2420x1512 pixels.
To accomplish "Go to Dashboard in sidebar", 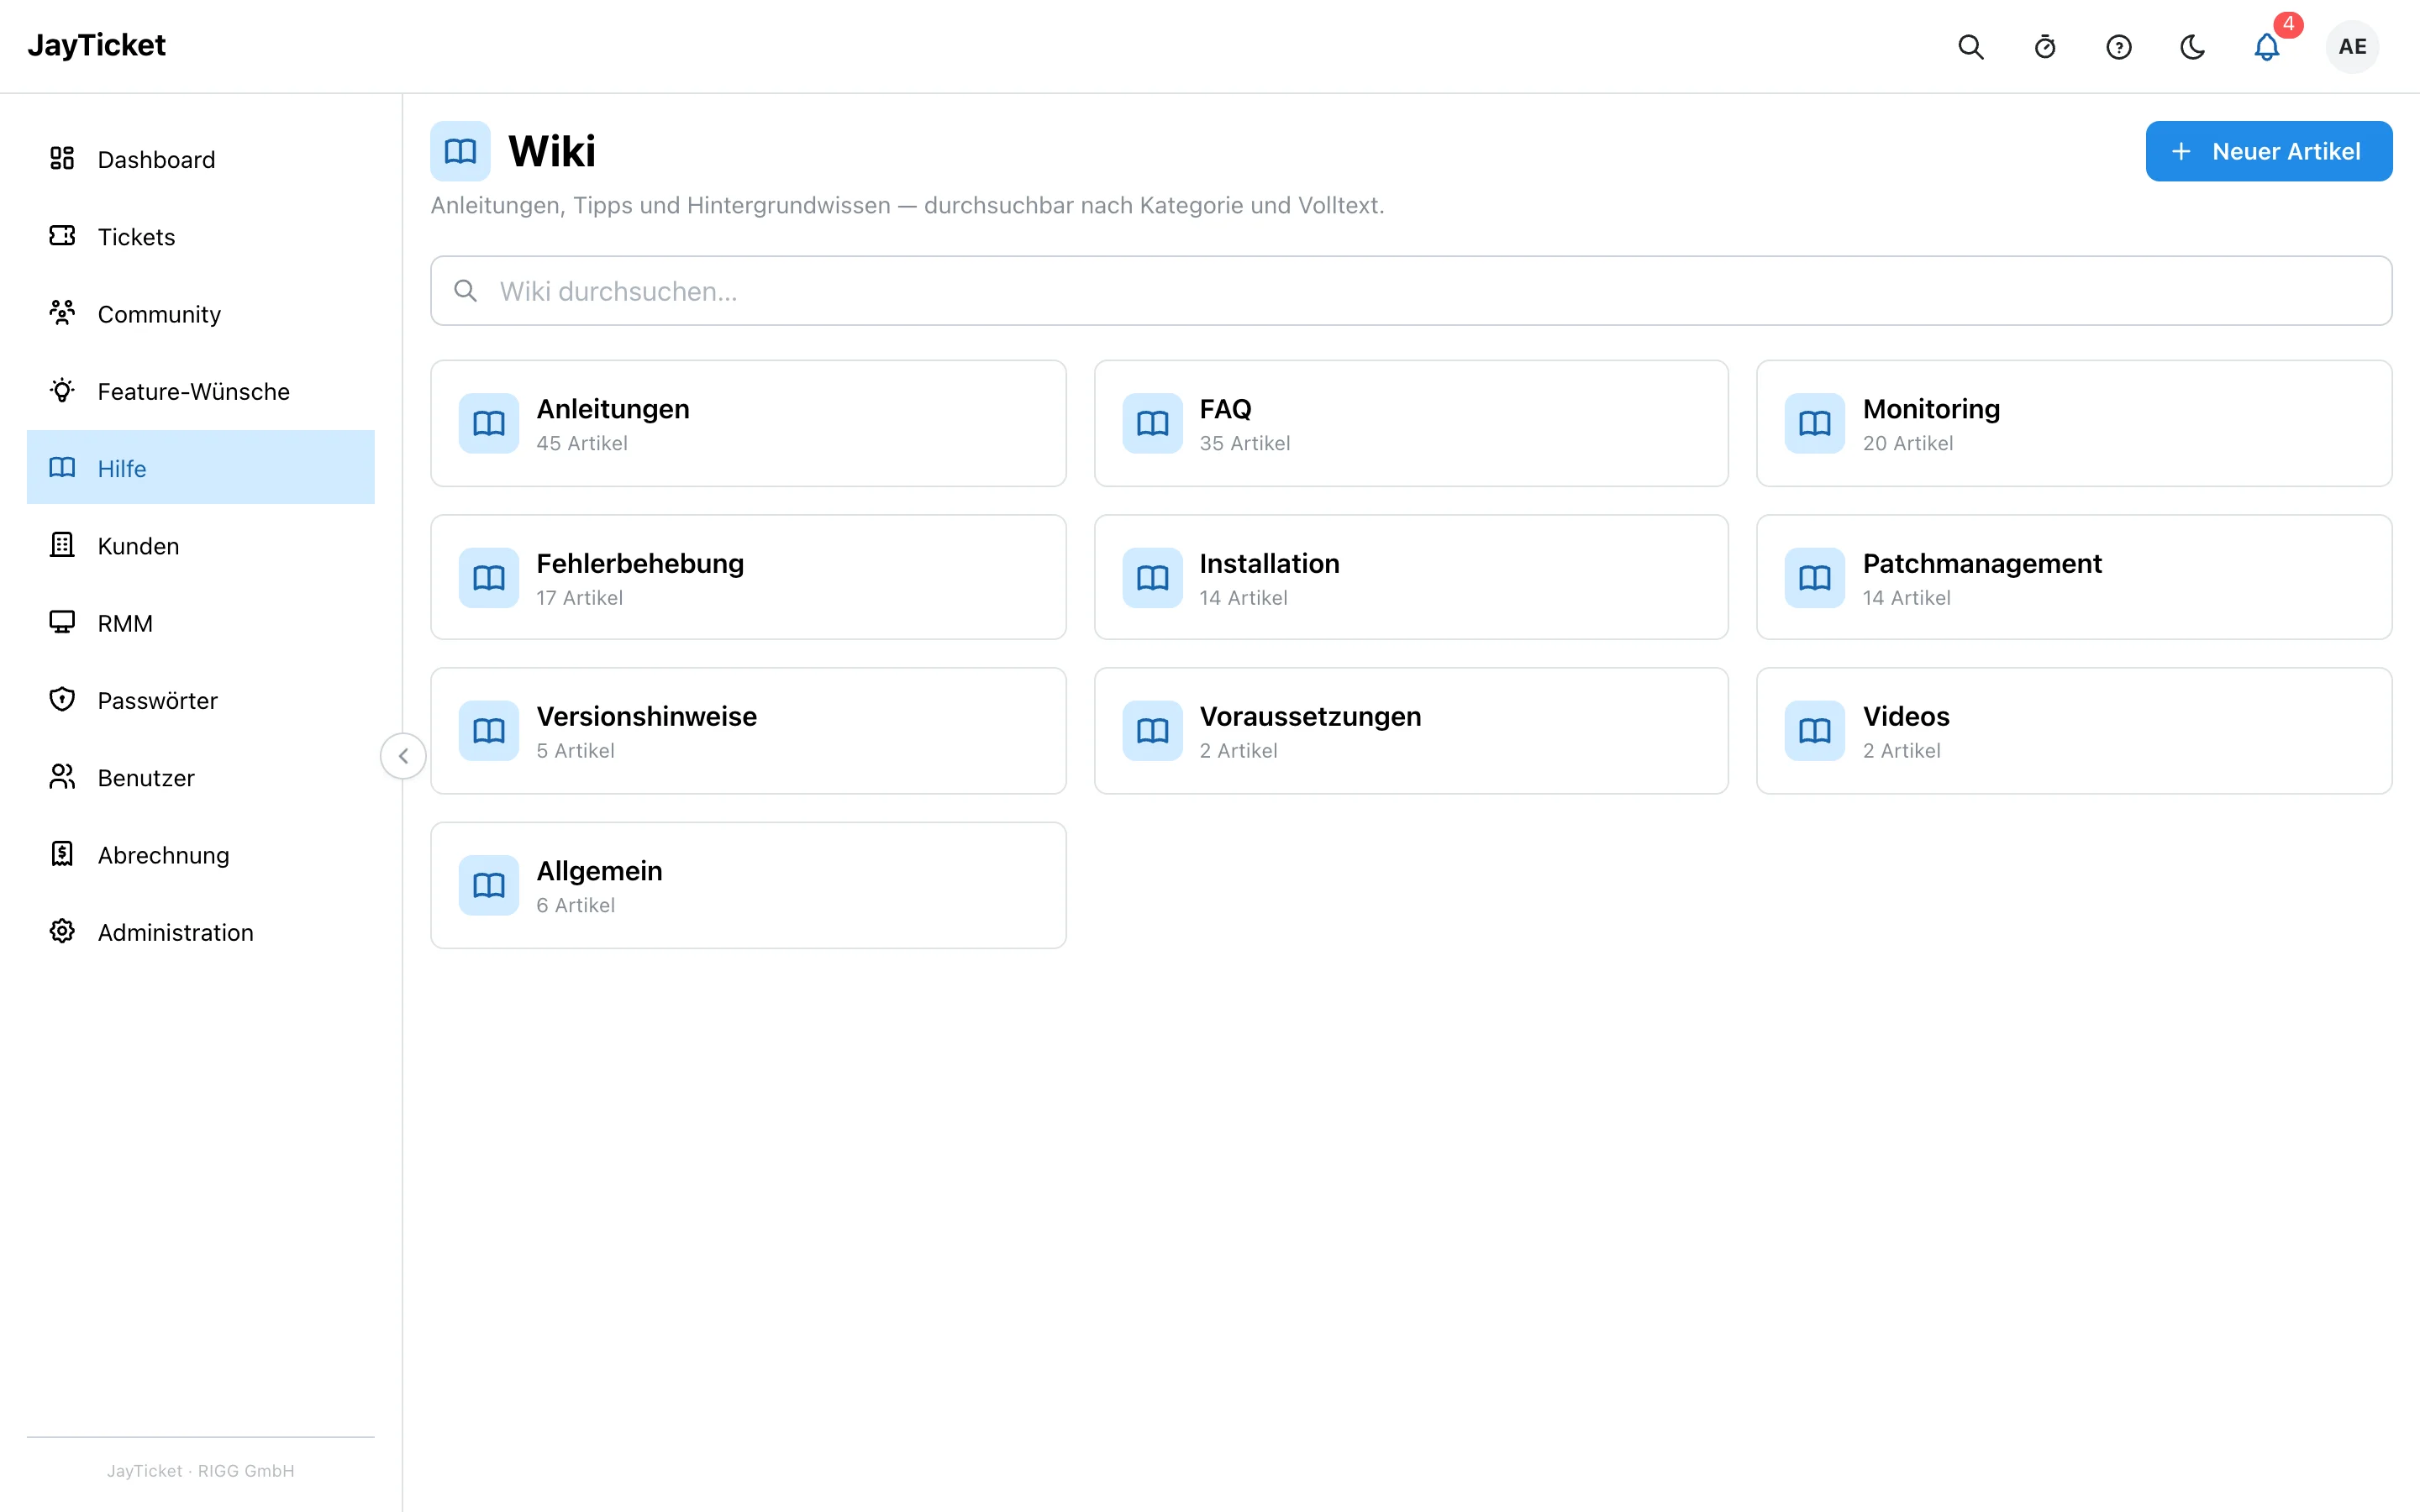I will 201,159.
